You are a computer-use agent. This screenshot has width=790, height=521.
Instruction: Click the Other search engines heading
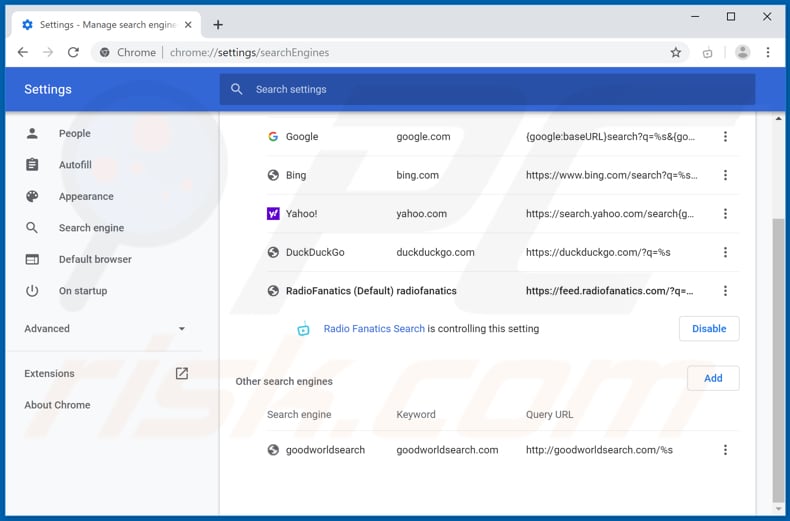pos(284,381)
